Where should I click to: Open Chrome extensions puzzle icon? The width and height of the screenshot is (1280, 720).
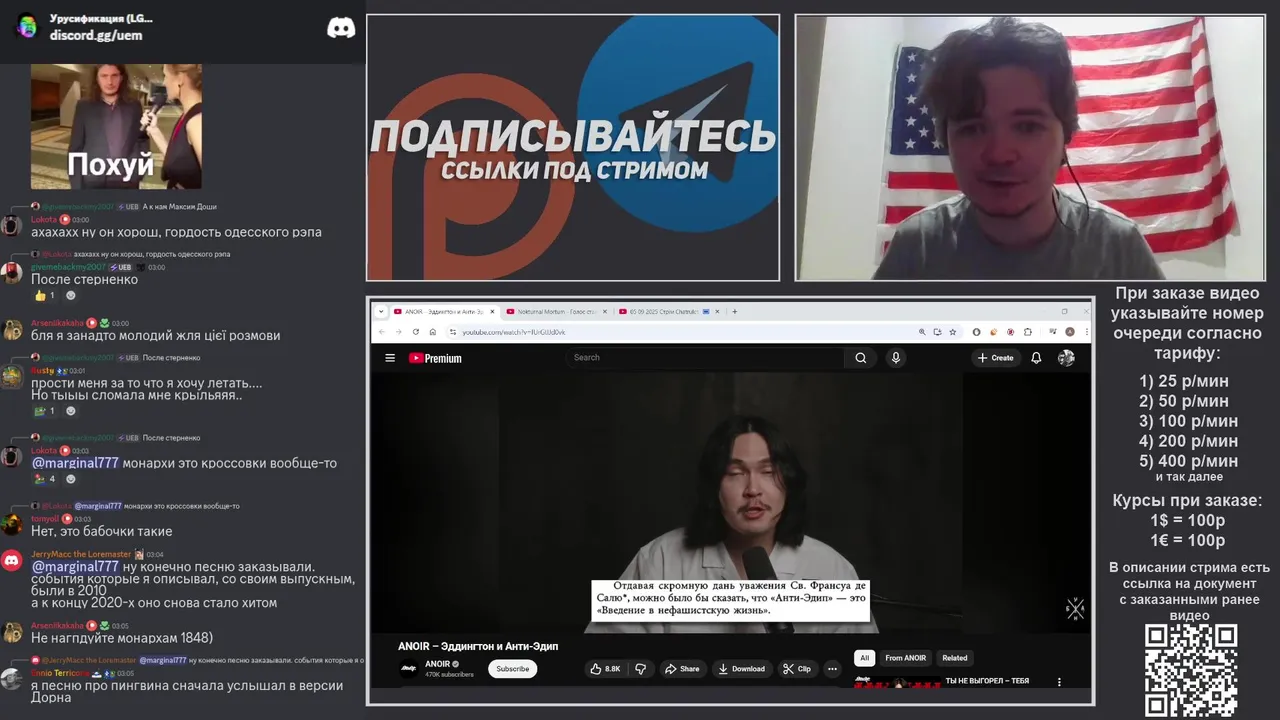coord(1027,331)
